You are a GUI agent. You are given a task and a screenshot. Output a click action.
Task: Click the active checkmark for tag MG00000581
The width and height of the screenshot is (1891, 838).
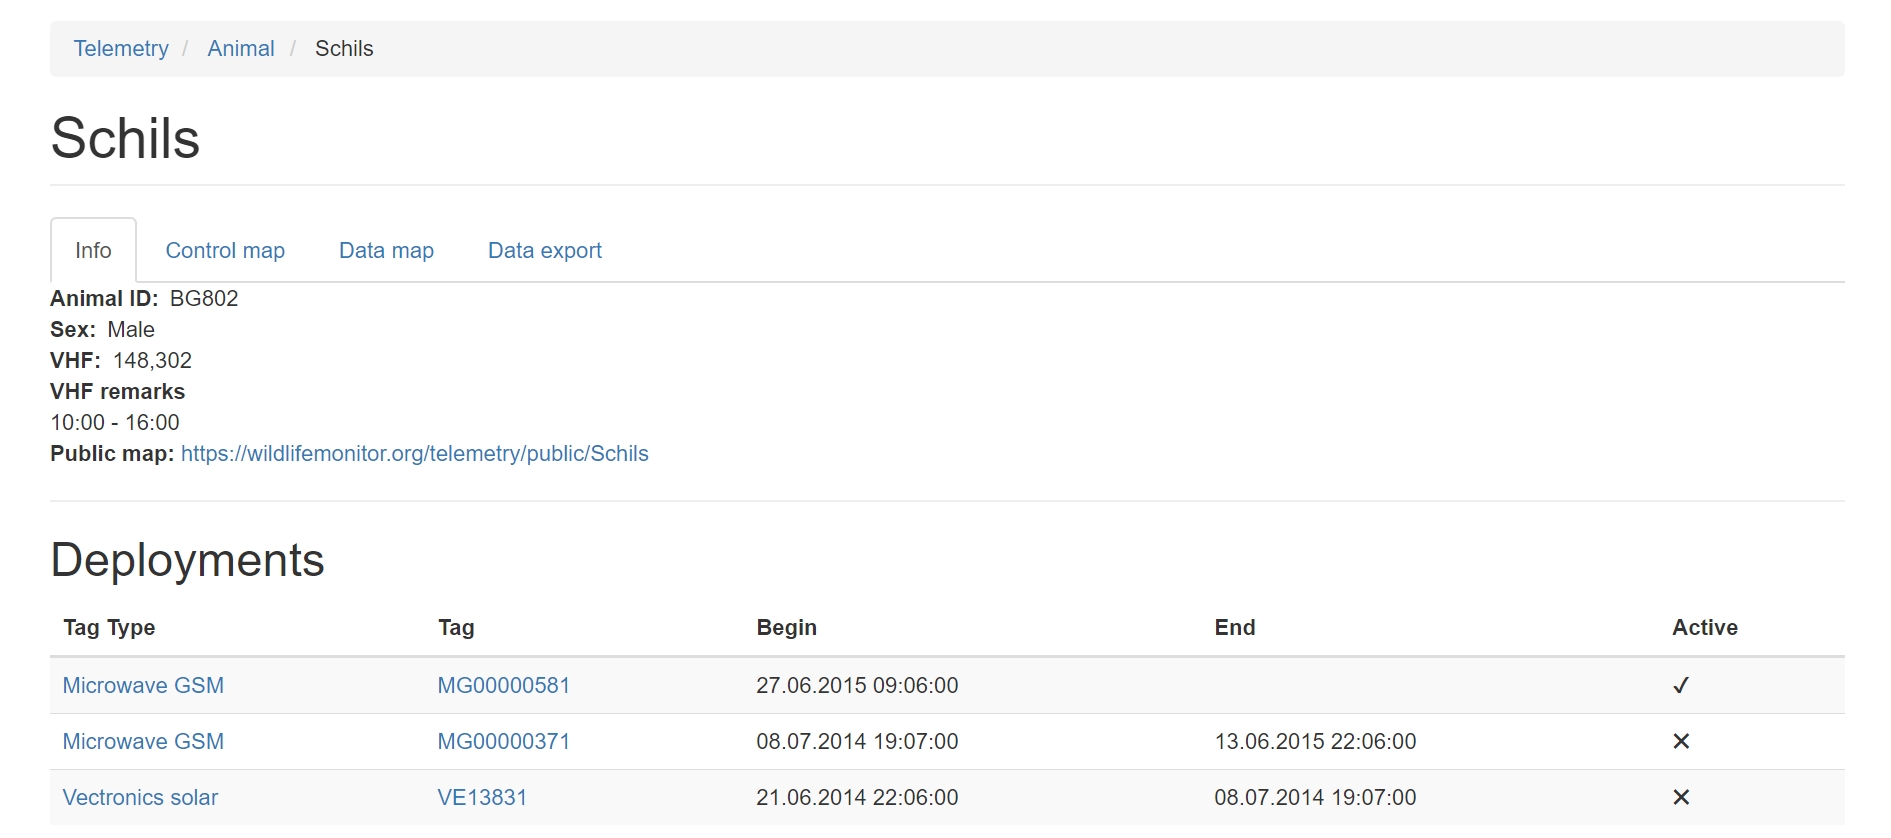pyautogui.click(x=1680, y=685)
